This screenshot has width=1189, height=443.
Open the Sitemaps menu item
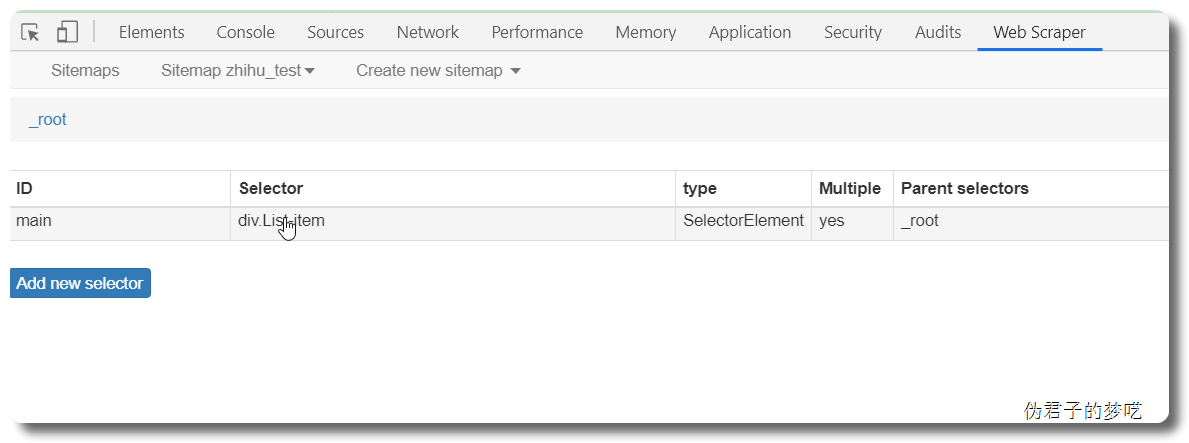[85, 71]
